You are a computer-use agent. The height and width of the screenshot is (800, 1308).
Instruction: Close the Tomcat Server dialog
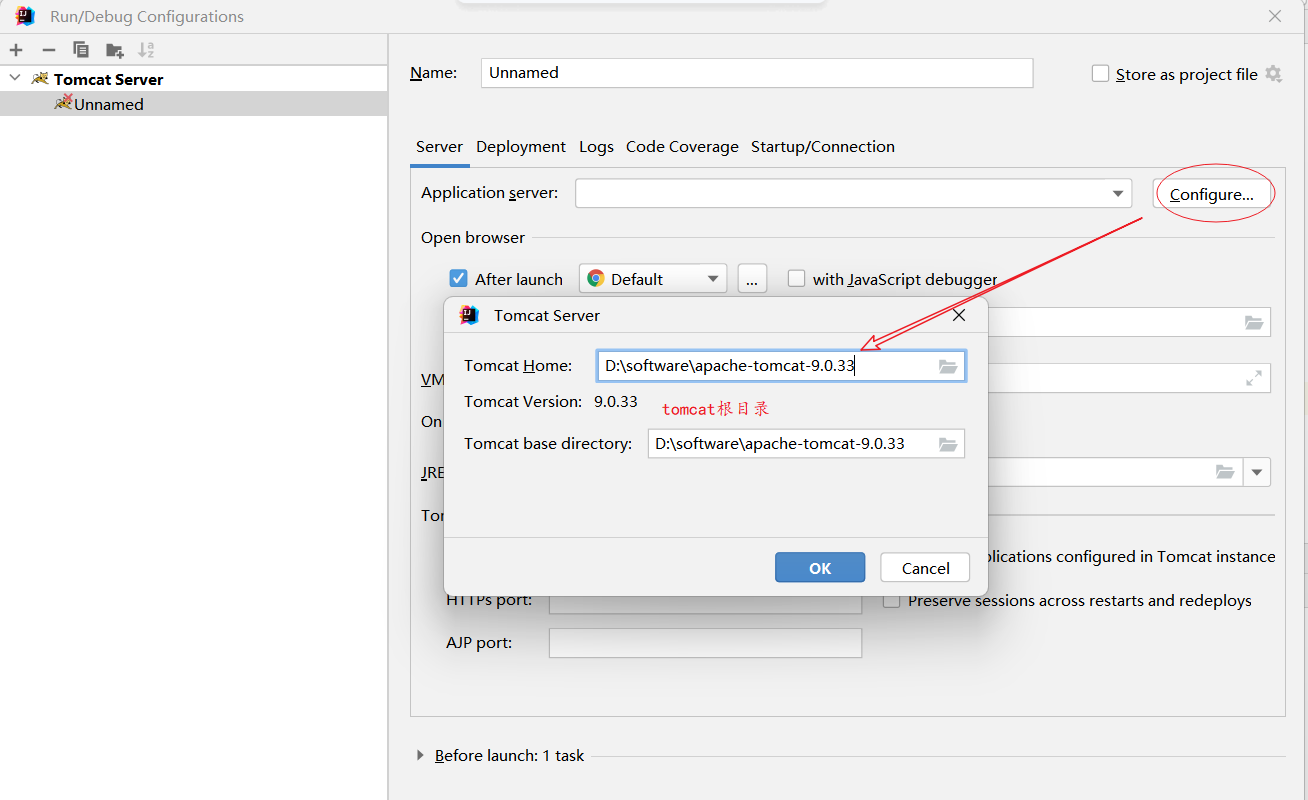tap(959, 315)
